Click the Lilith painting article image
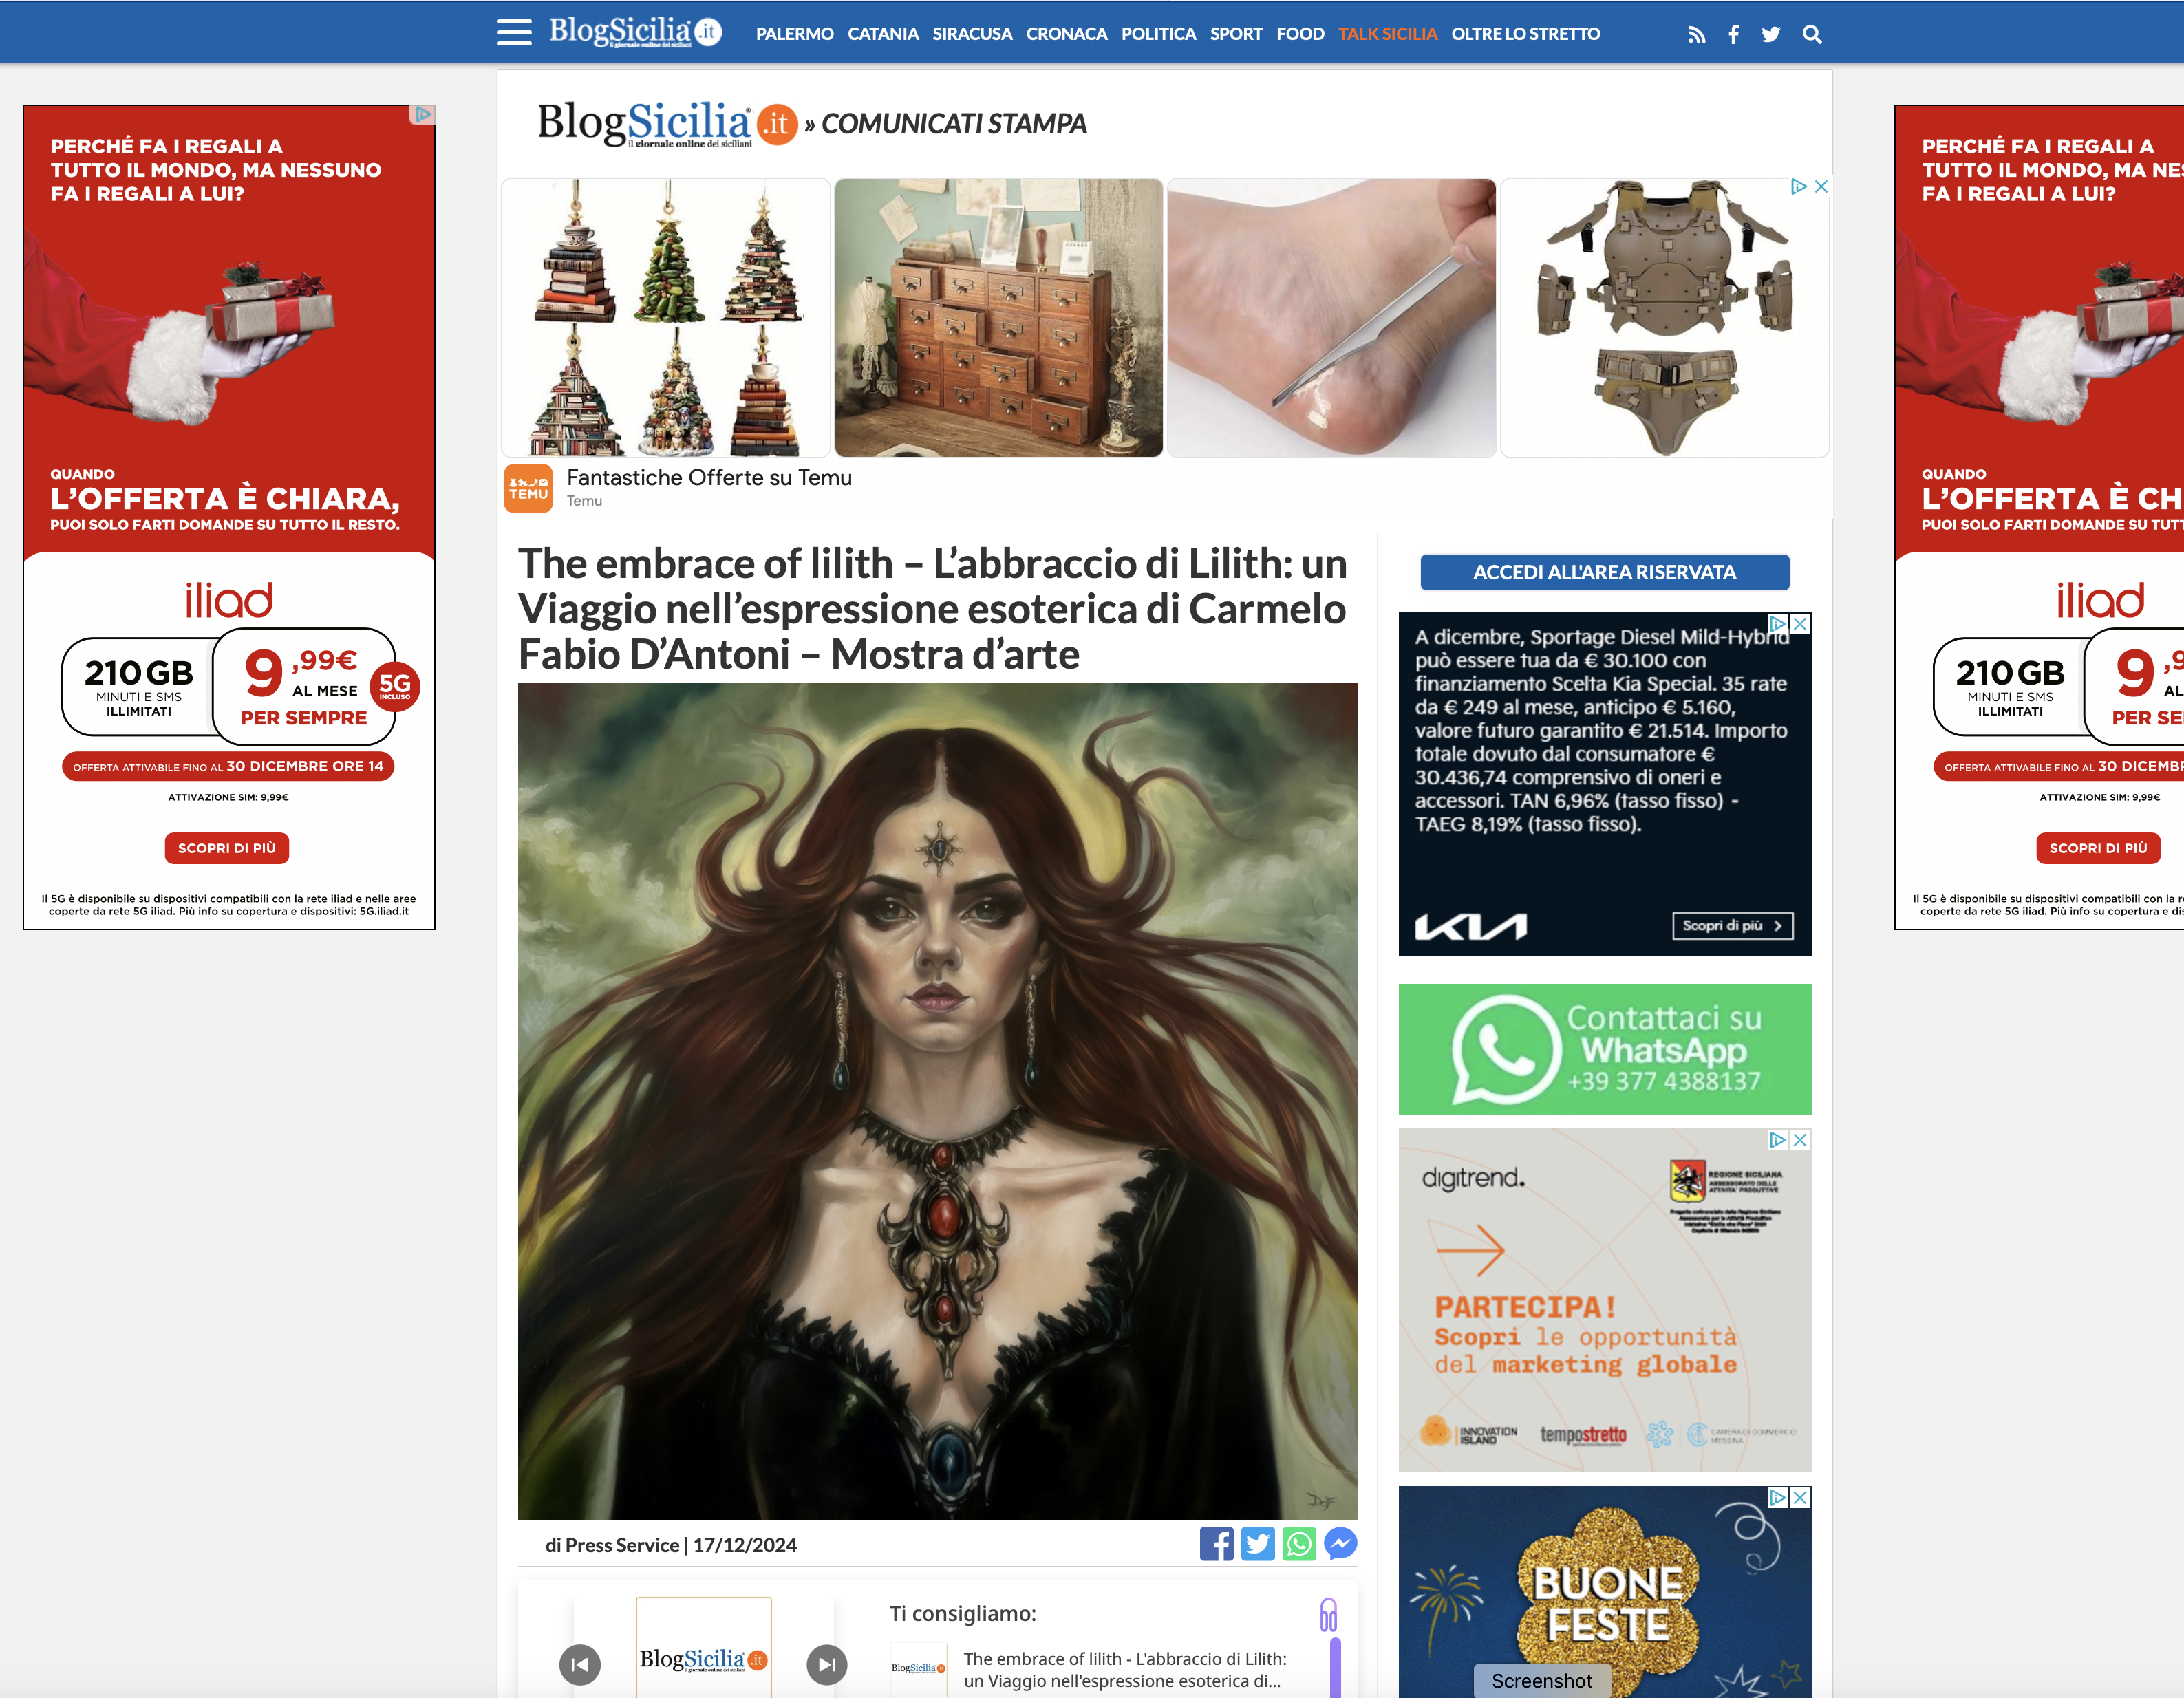 click(x=937, y=1101)
